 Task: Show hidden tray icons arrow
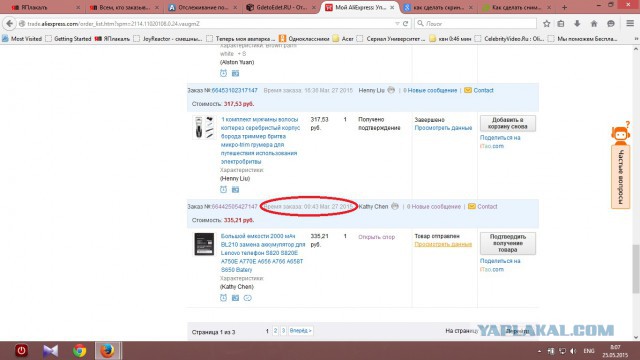click(x=539, y=351)
